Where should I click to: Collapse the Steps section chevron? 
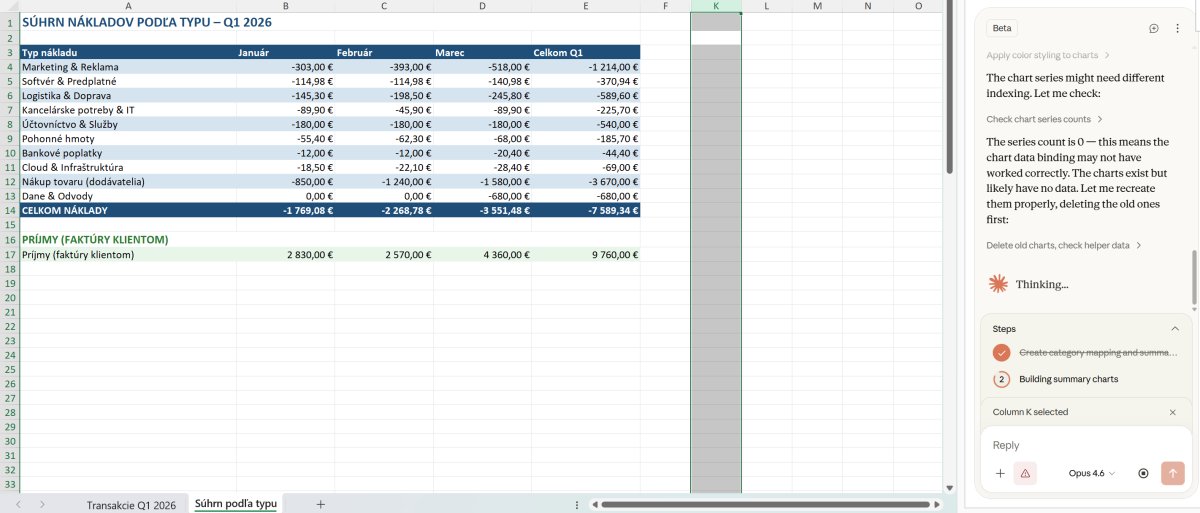tap(1174, 328)
